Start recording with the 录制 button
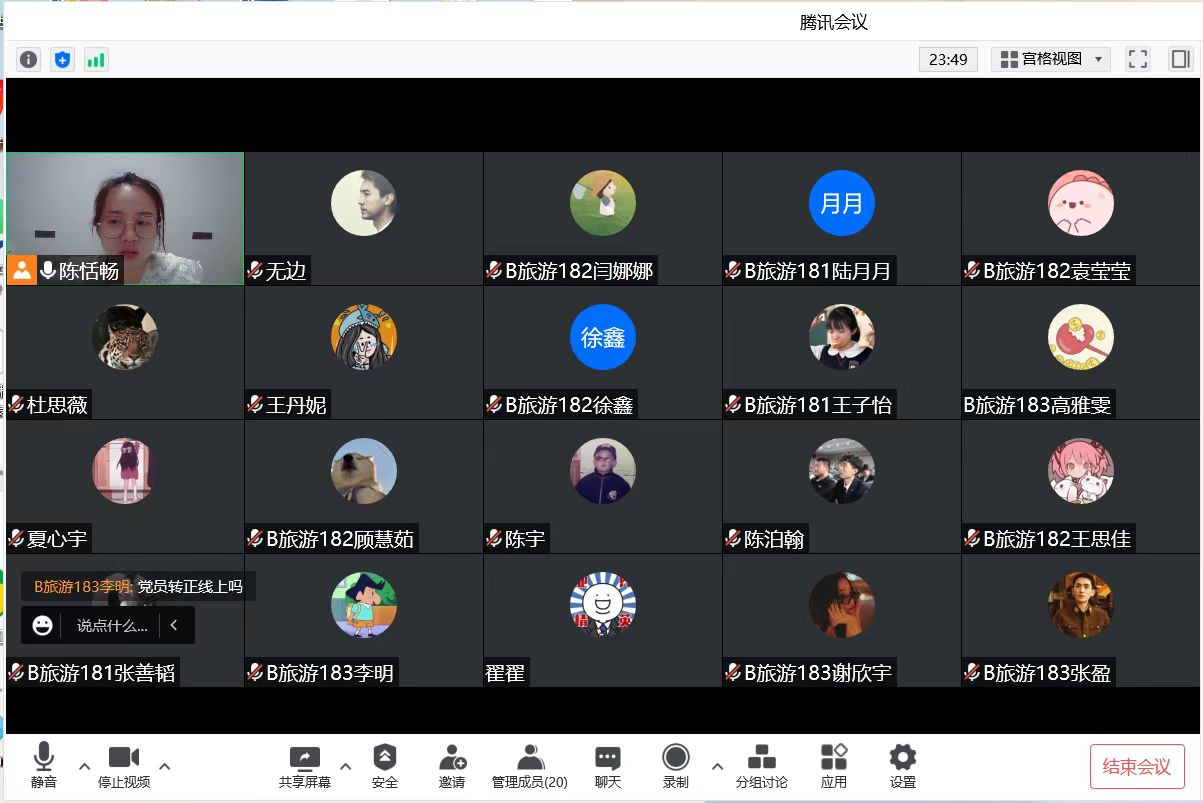The height and width of the screenshot is (803, 1203). pyautogui.click(x=676, y=767)
